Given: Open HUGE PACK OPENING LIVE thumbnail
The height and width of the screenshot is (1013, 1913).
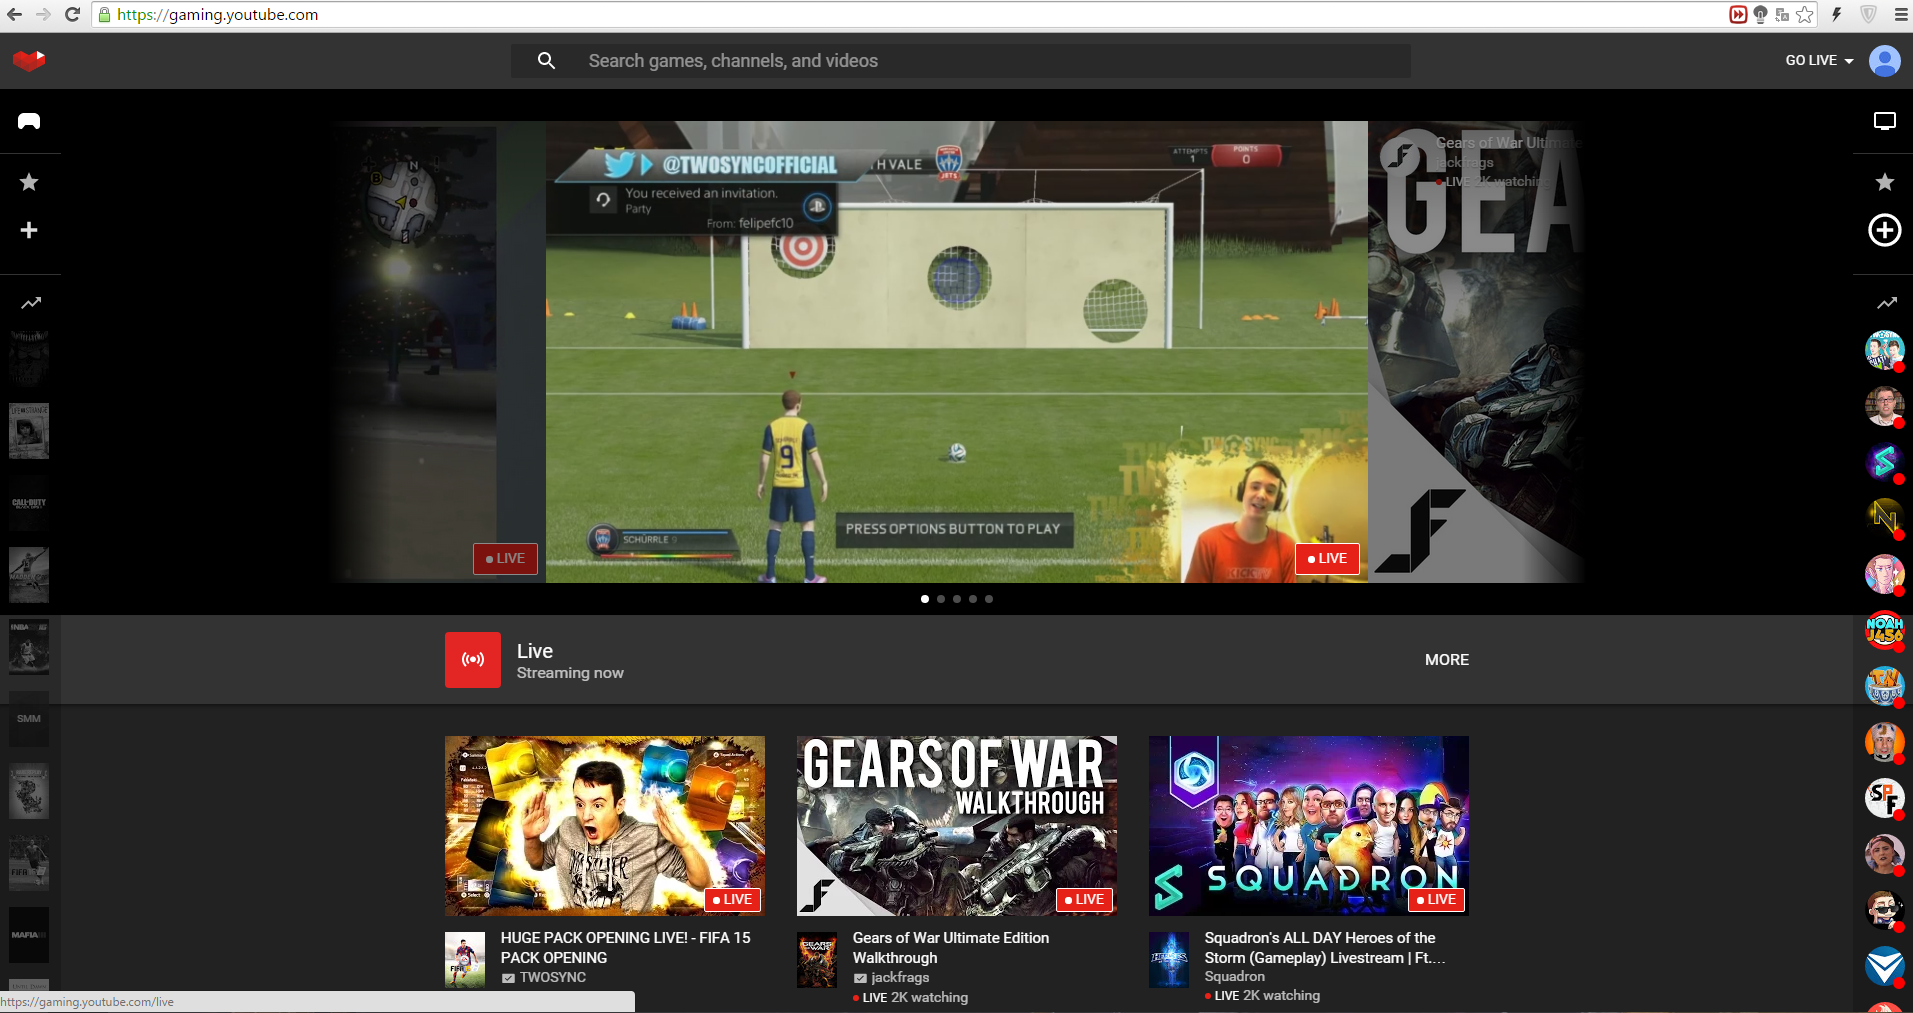Looking at the screenshot, I should (605, 826).
